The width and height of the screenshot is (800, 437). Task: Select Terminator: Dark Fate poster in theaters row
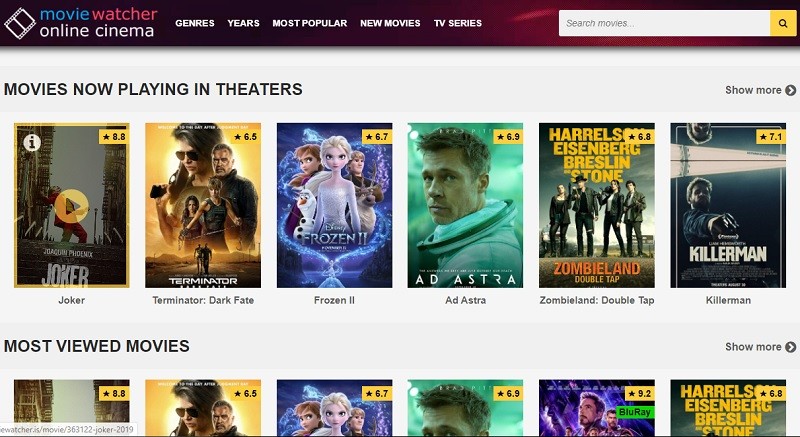(203, 205)
